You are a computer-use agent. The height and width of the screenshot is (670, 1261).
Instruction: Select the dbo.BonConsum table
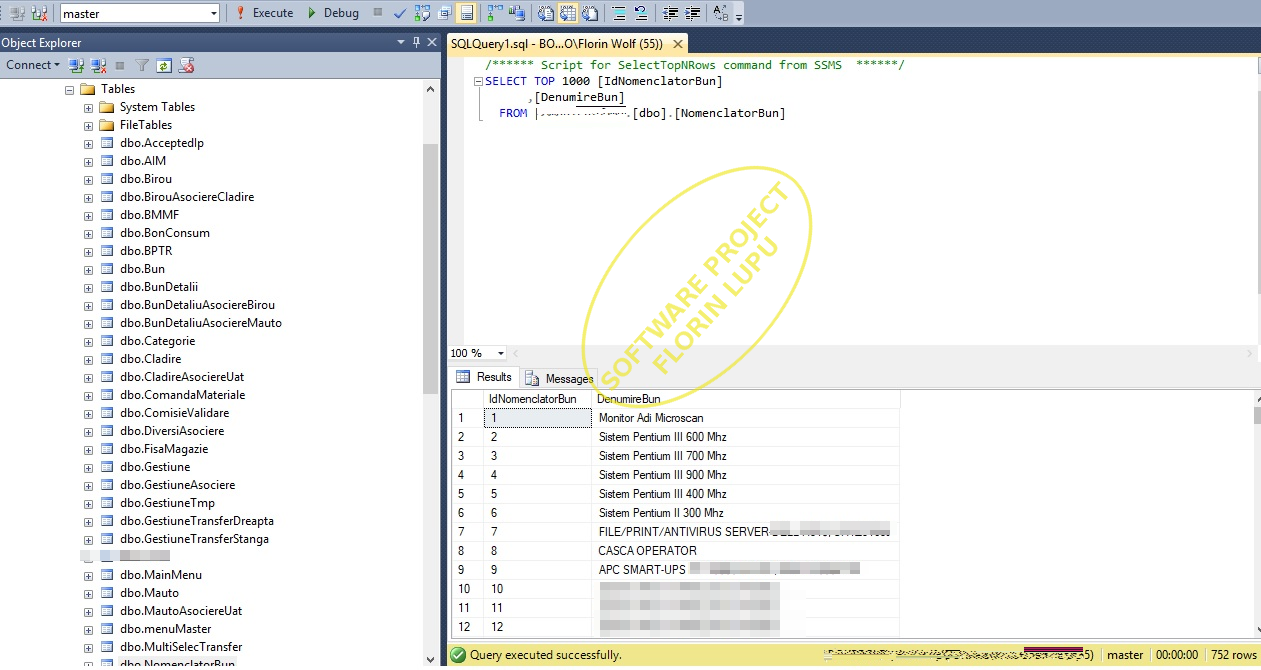coord(165,233)
